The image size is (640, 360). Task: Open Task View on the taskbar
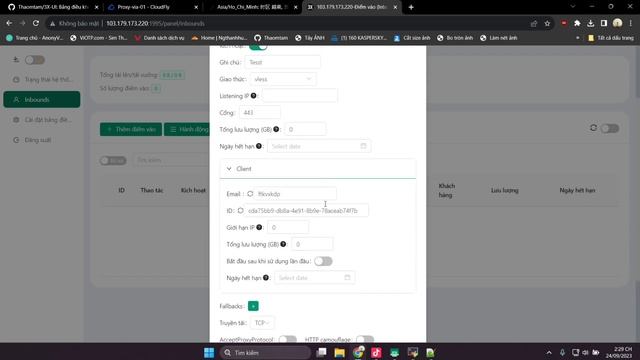click(322, 352)
